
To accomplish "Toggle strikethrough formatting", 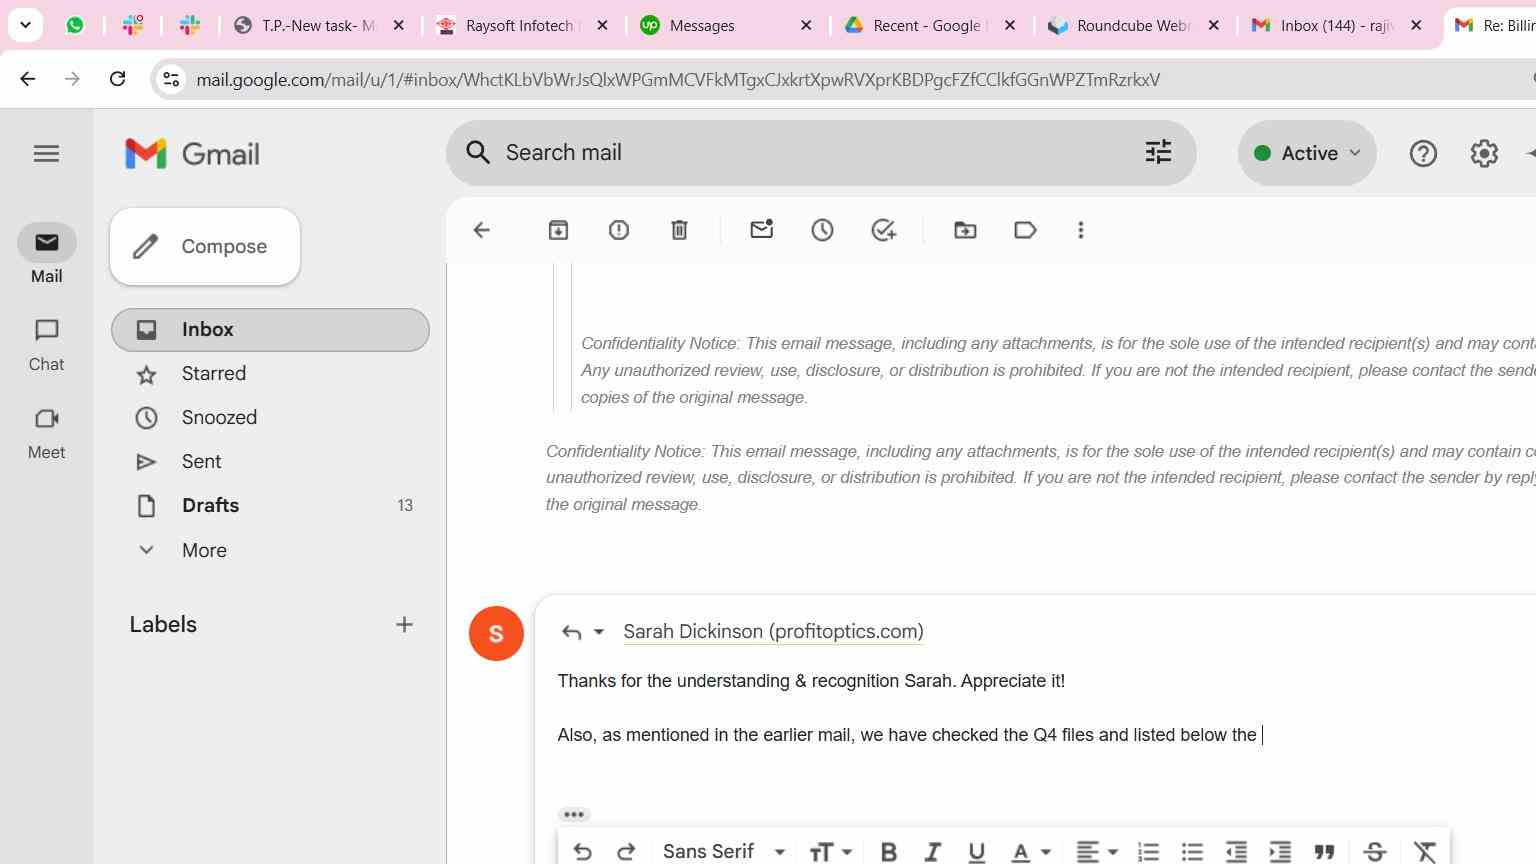I will pos(1374,851).
